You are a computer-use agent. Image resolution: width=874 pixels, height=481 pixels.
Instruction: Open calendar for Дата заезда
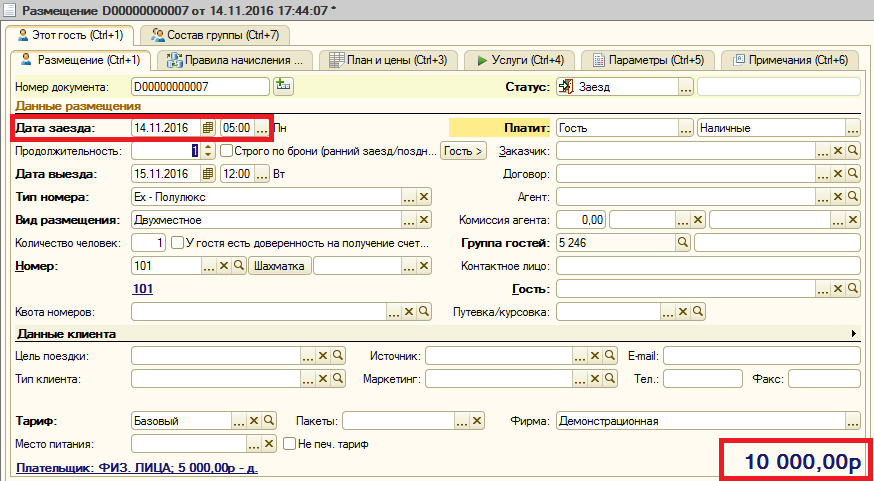207,128
